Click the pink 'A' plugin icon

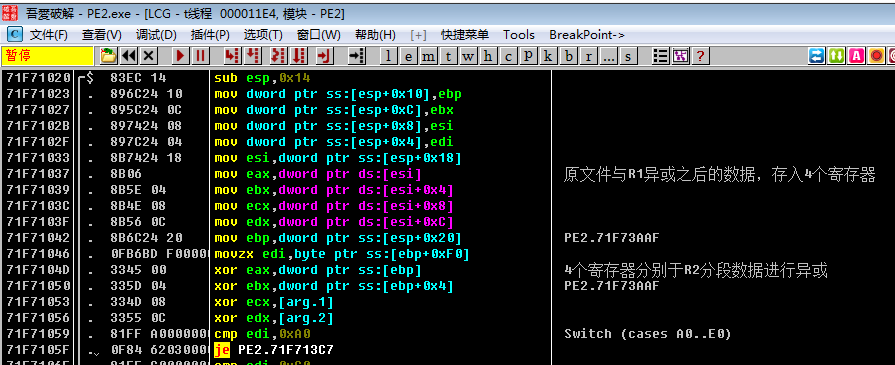[x=857, y=55]
